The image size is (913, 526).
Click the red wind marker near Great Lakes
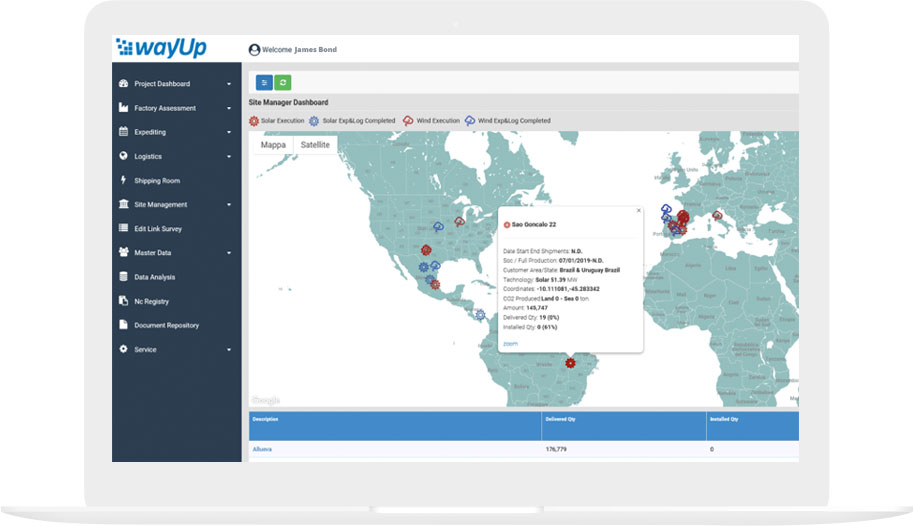pyautogui.click(x=459, y=221)
